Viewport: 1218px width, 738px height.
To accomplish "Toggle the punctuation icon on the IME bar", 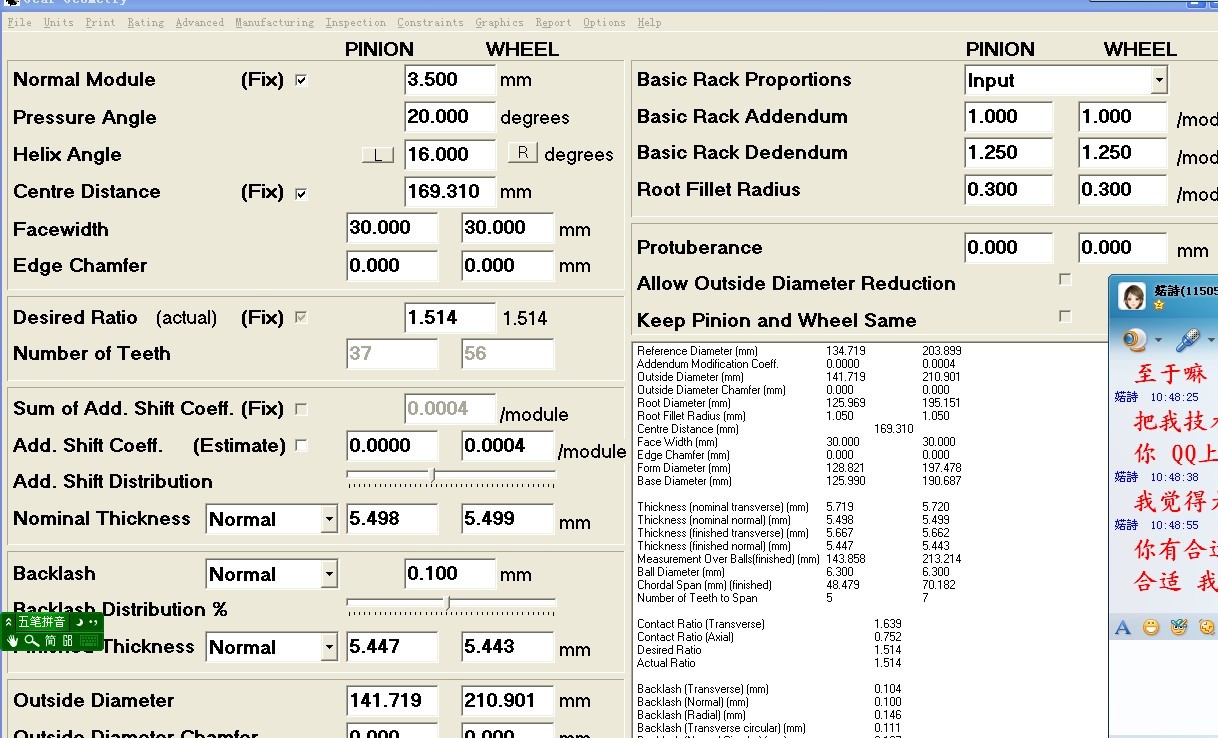I will 92,622.
